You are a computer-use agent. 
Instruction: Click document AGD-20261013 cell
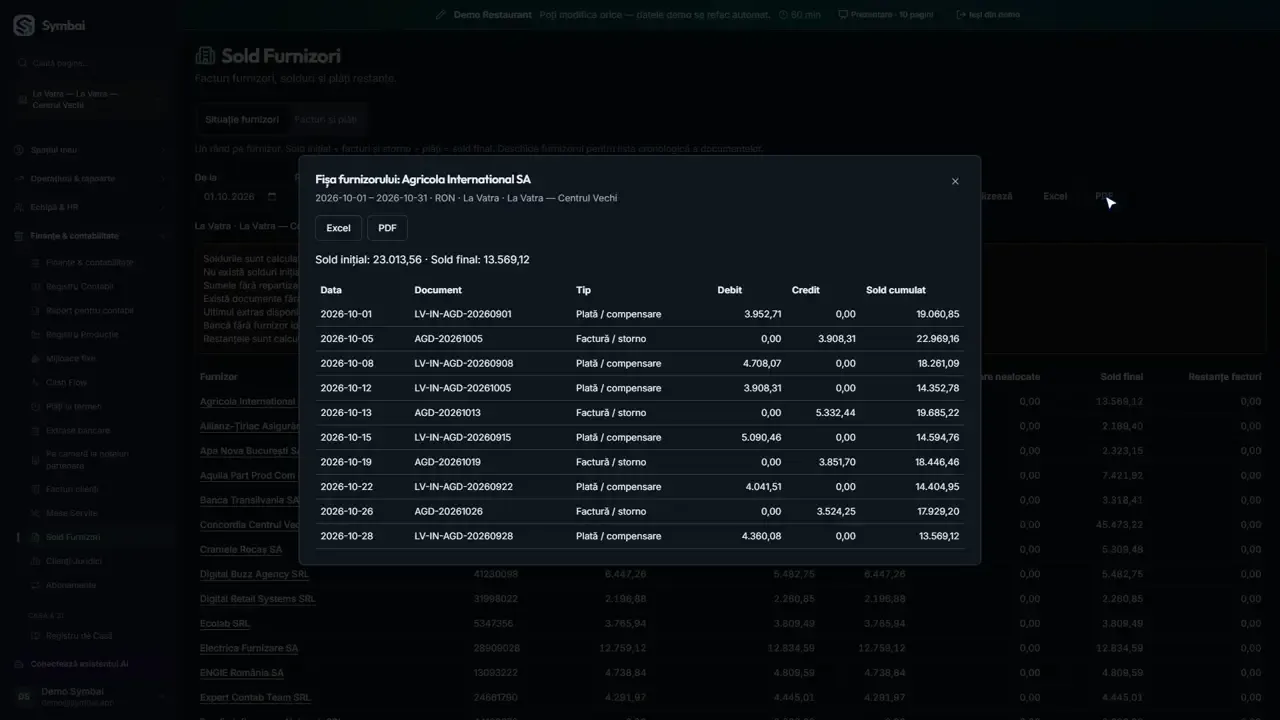coord(448,413)
